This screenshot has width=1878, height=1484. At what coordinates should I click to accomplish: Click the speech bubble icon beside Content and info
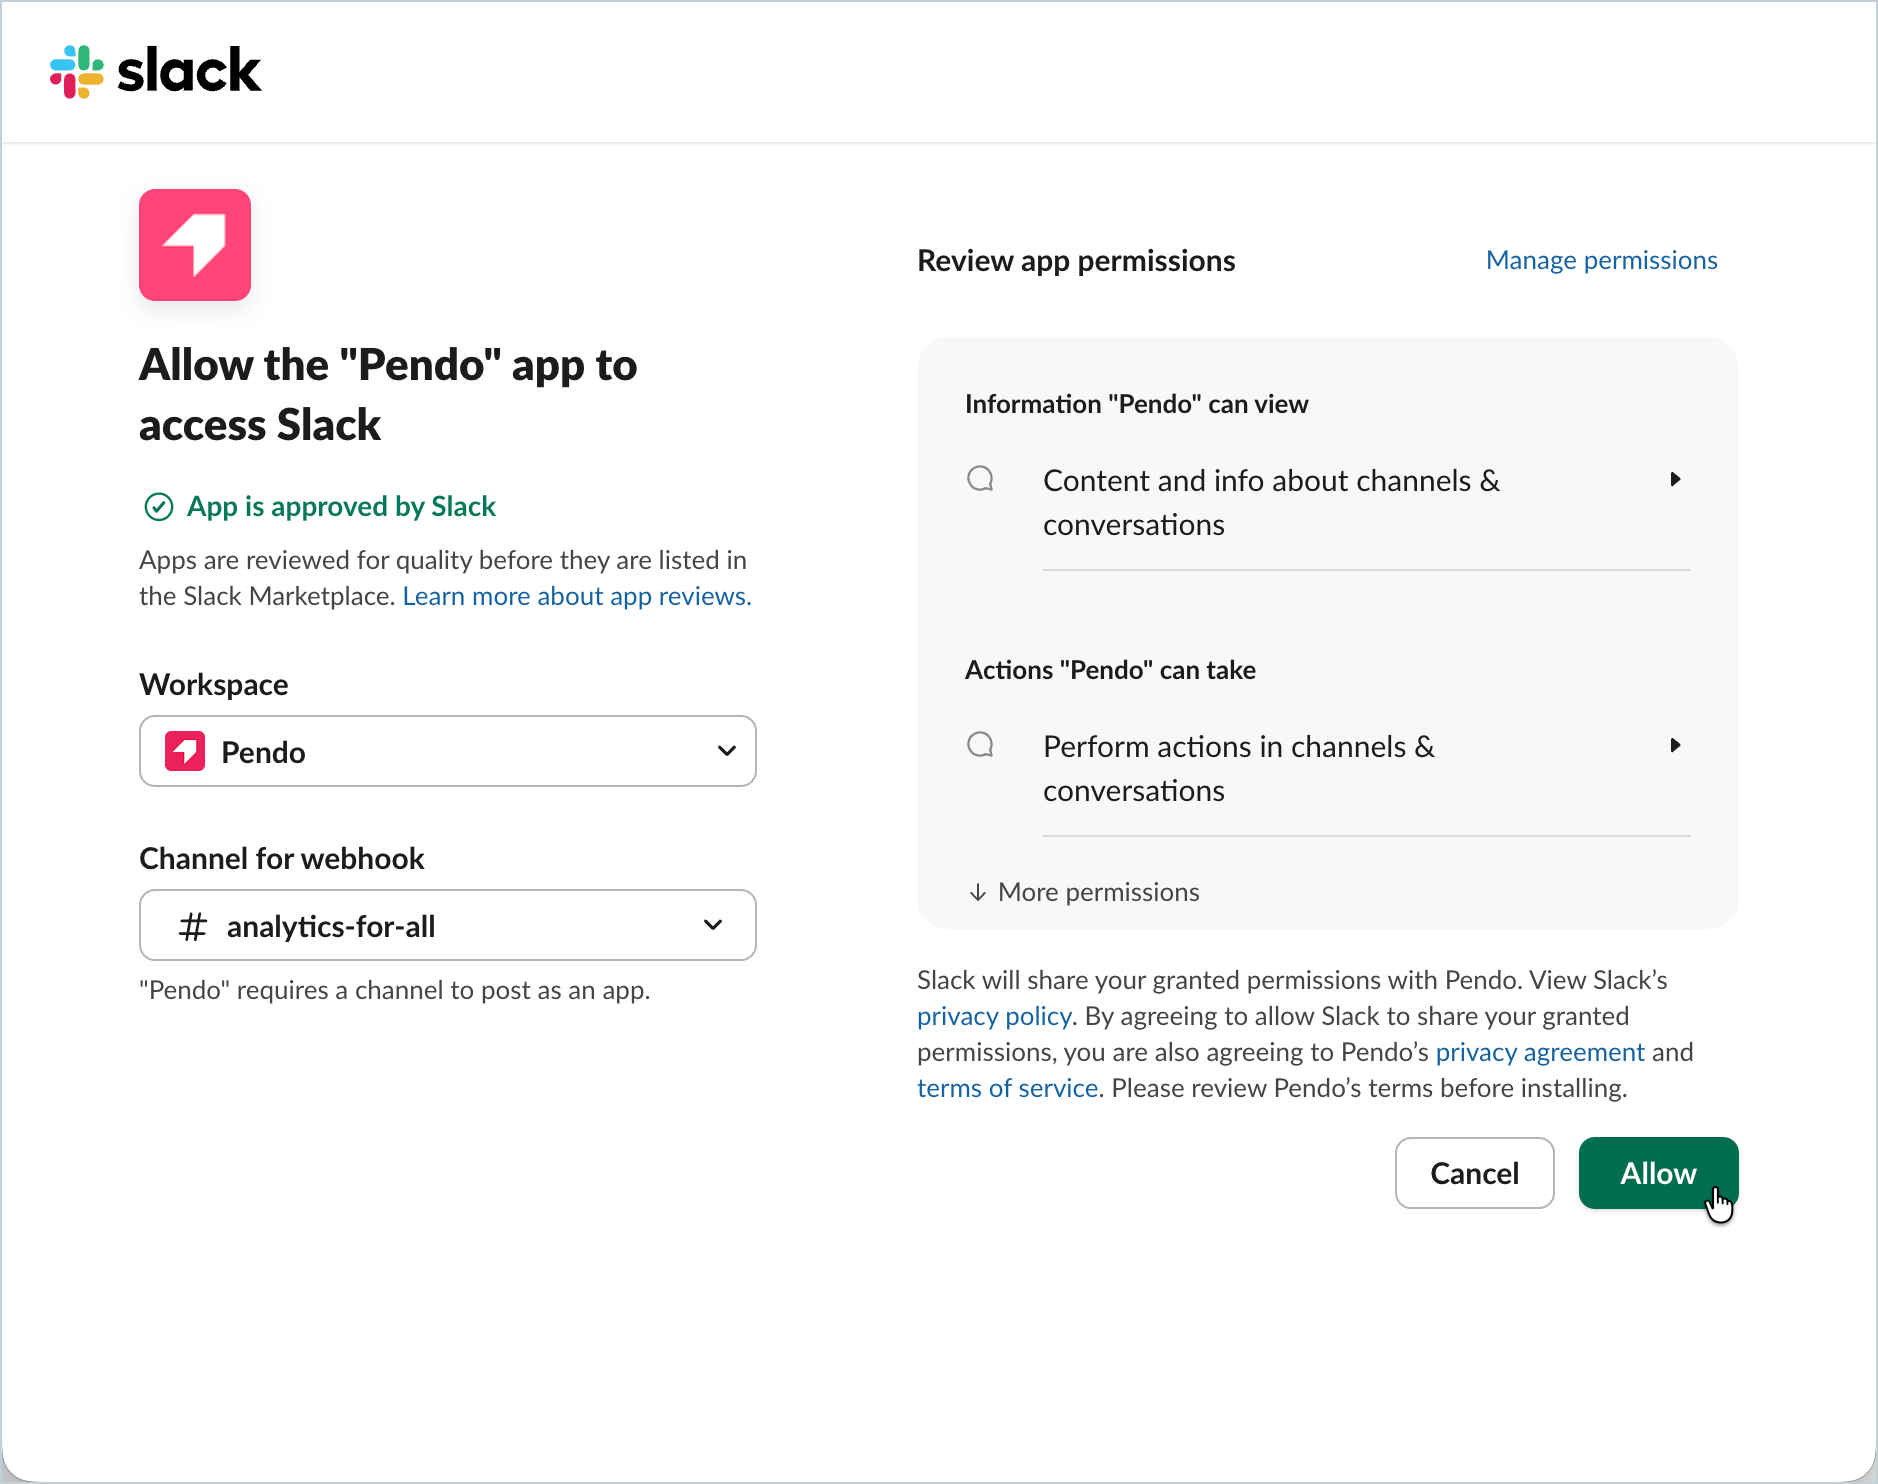point(981,479)
